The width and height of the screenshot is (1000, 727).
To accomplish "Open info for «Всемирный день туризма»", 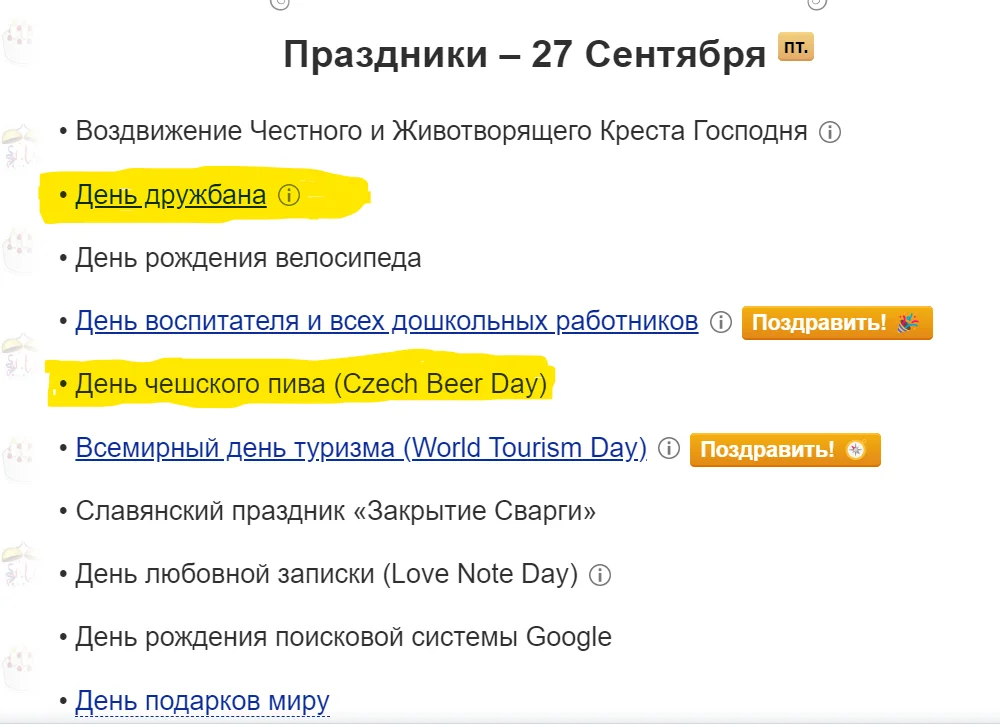I will [670, 448].
